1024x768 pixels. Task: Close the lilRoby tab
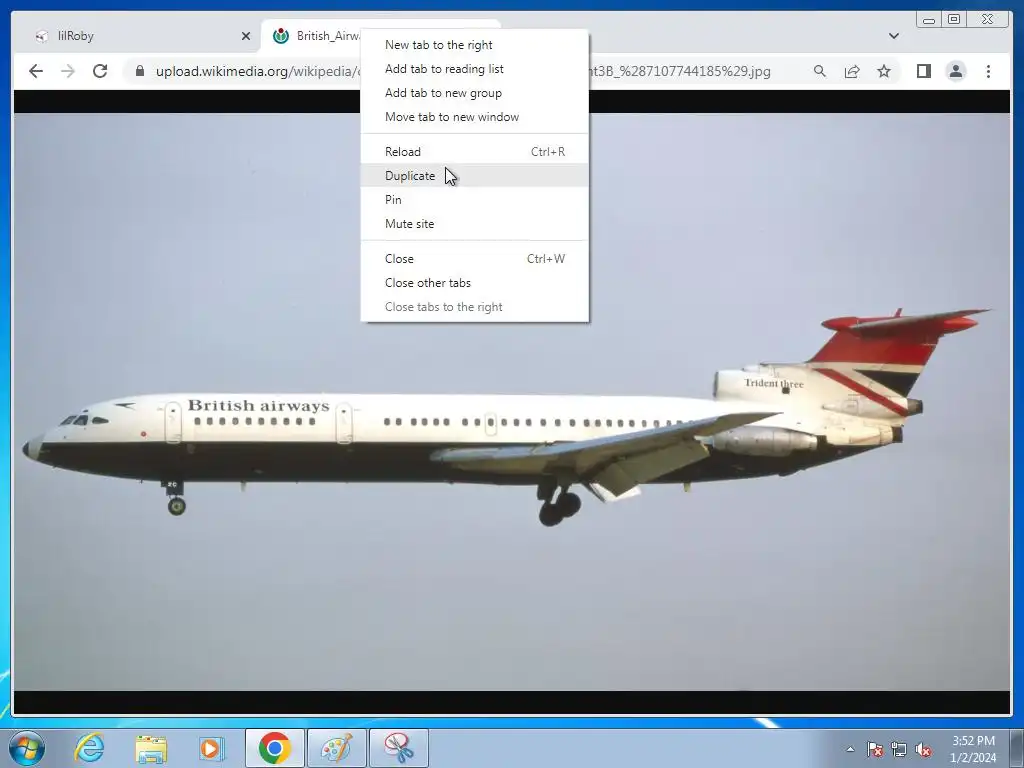[246, 36]
